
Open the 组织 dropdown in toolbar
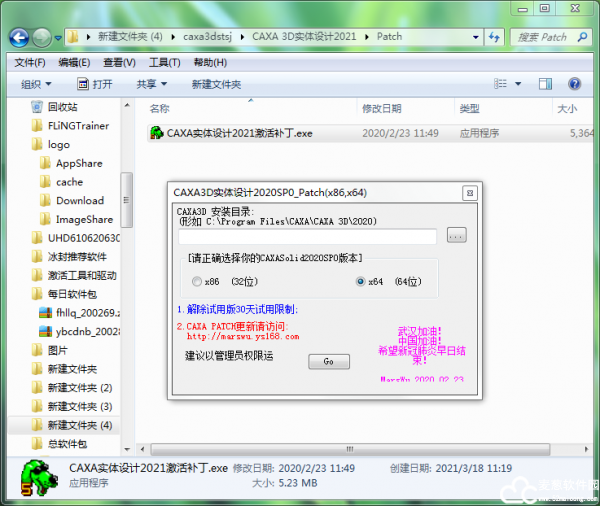(x=36, y=84)
